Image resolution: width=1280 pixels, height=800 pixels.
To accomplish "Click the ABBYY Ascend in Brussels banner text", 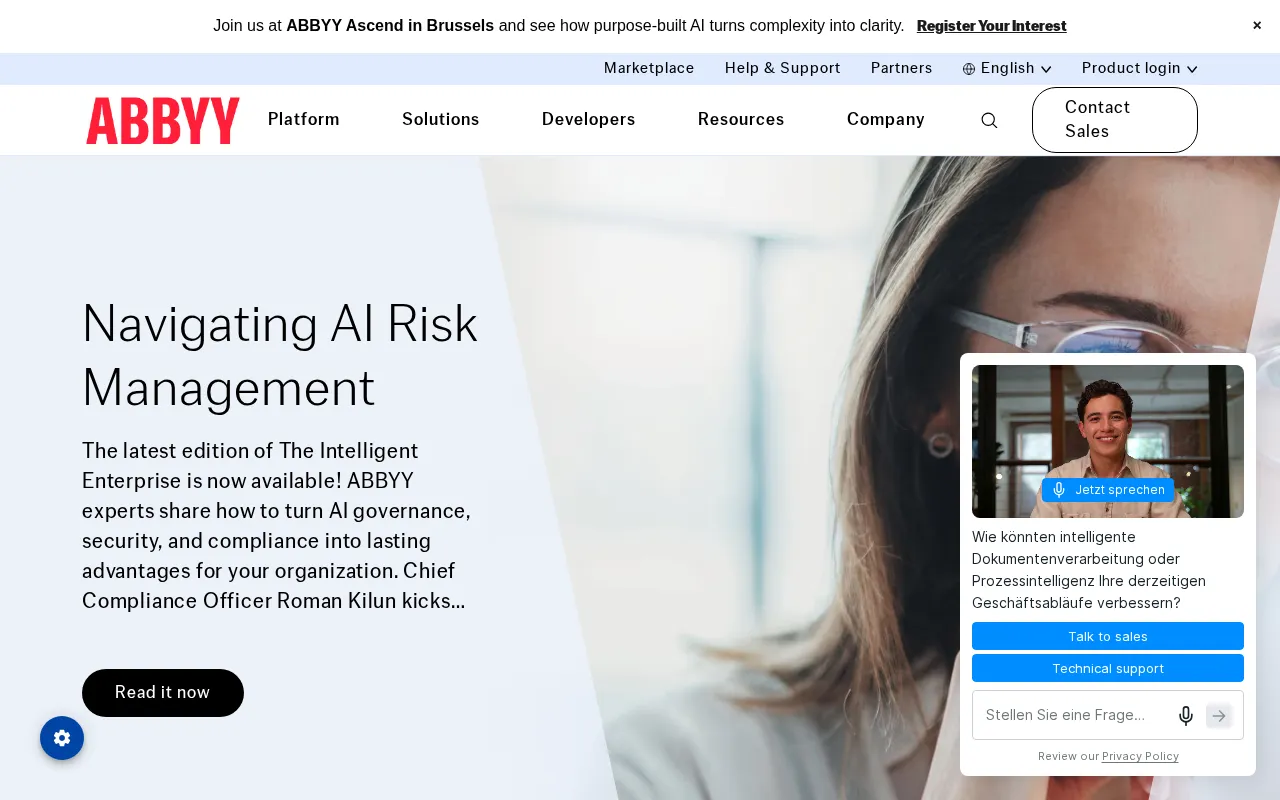I will pos(390,26).
